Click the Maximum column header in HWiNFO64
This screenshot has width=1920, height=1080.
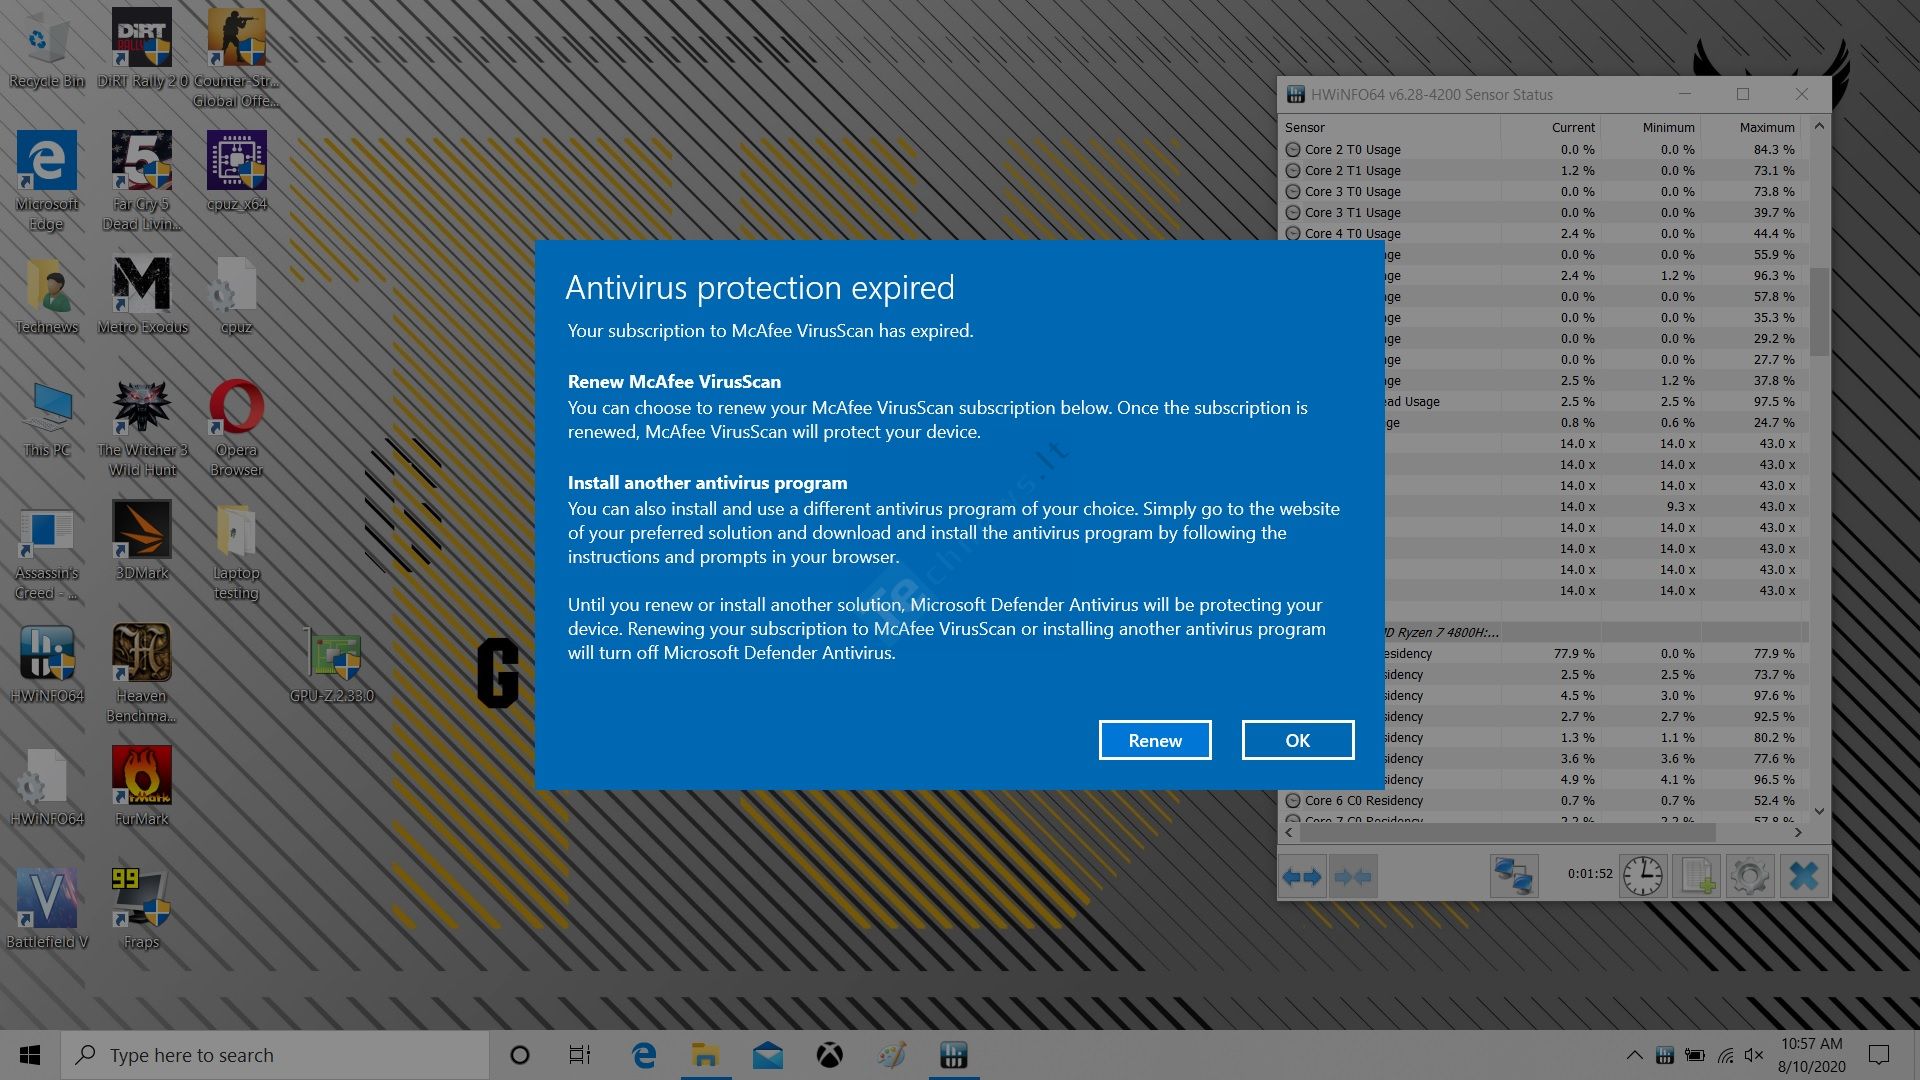[x=1751, y=127]
